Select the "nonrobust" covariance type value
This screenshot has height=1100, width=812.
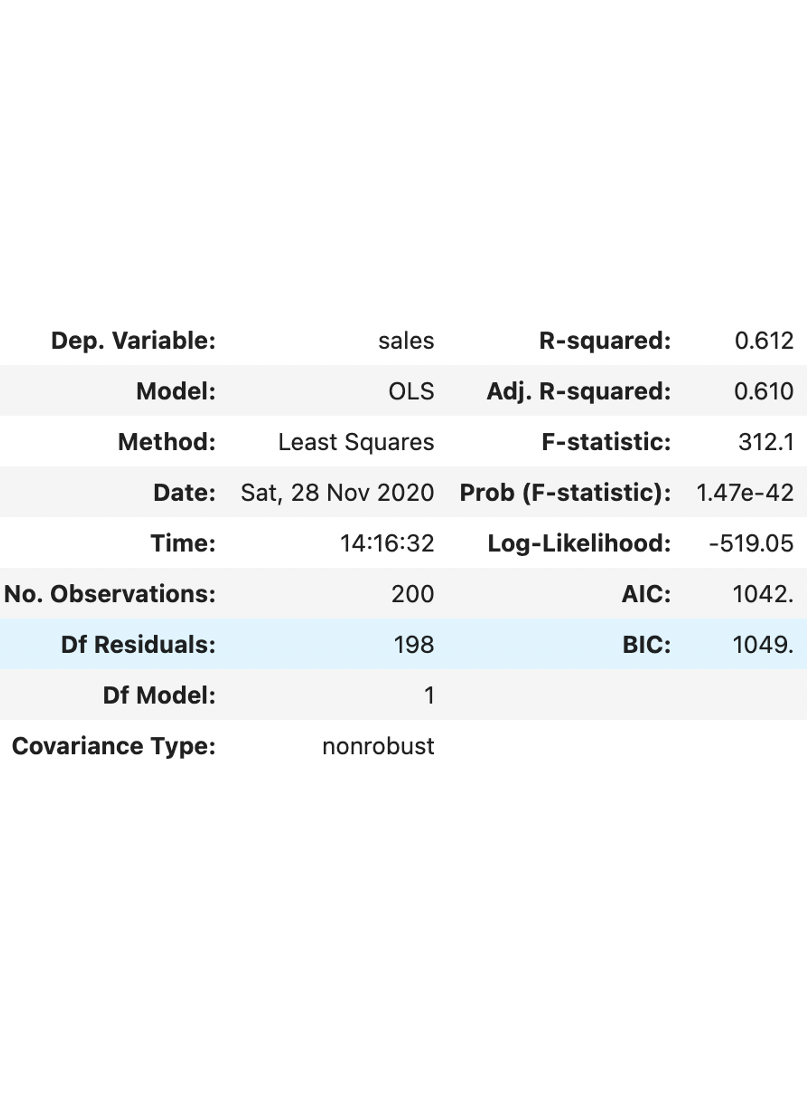378,746
